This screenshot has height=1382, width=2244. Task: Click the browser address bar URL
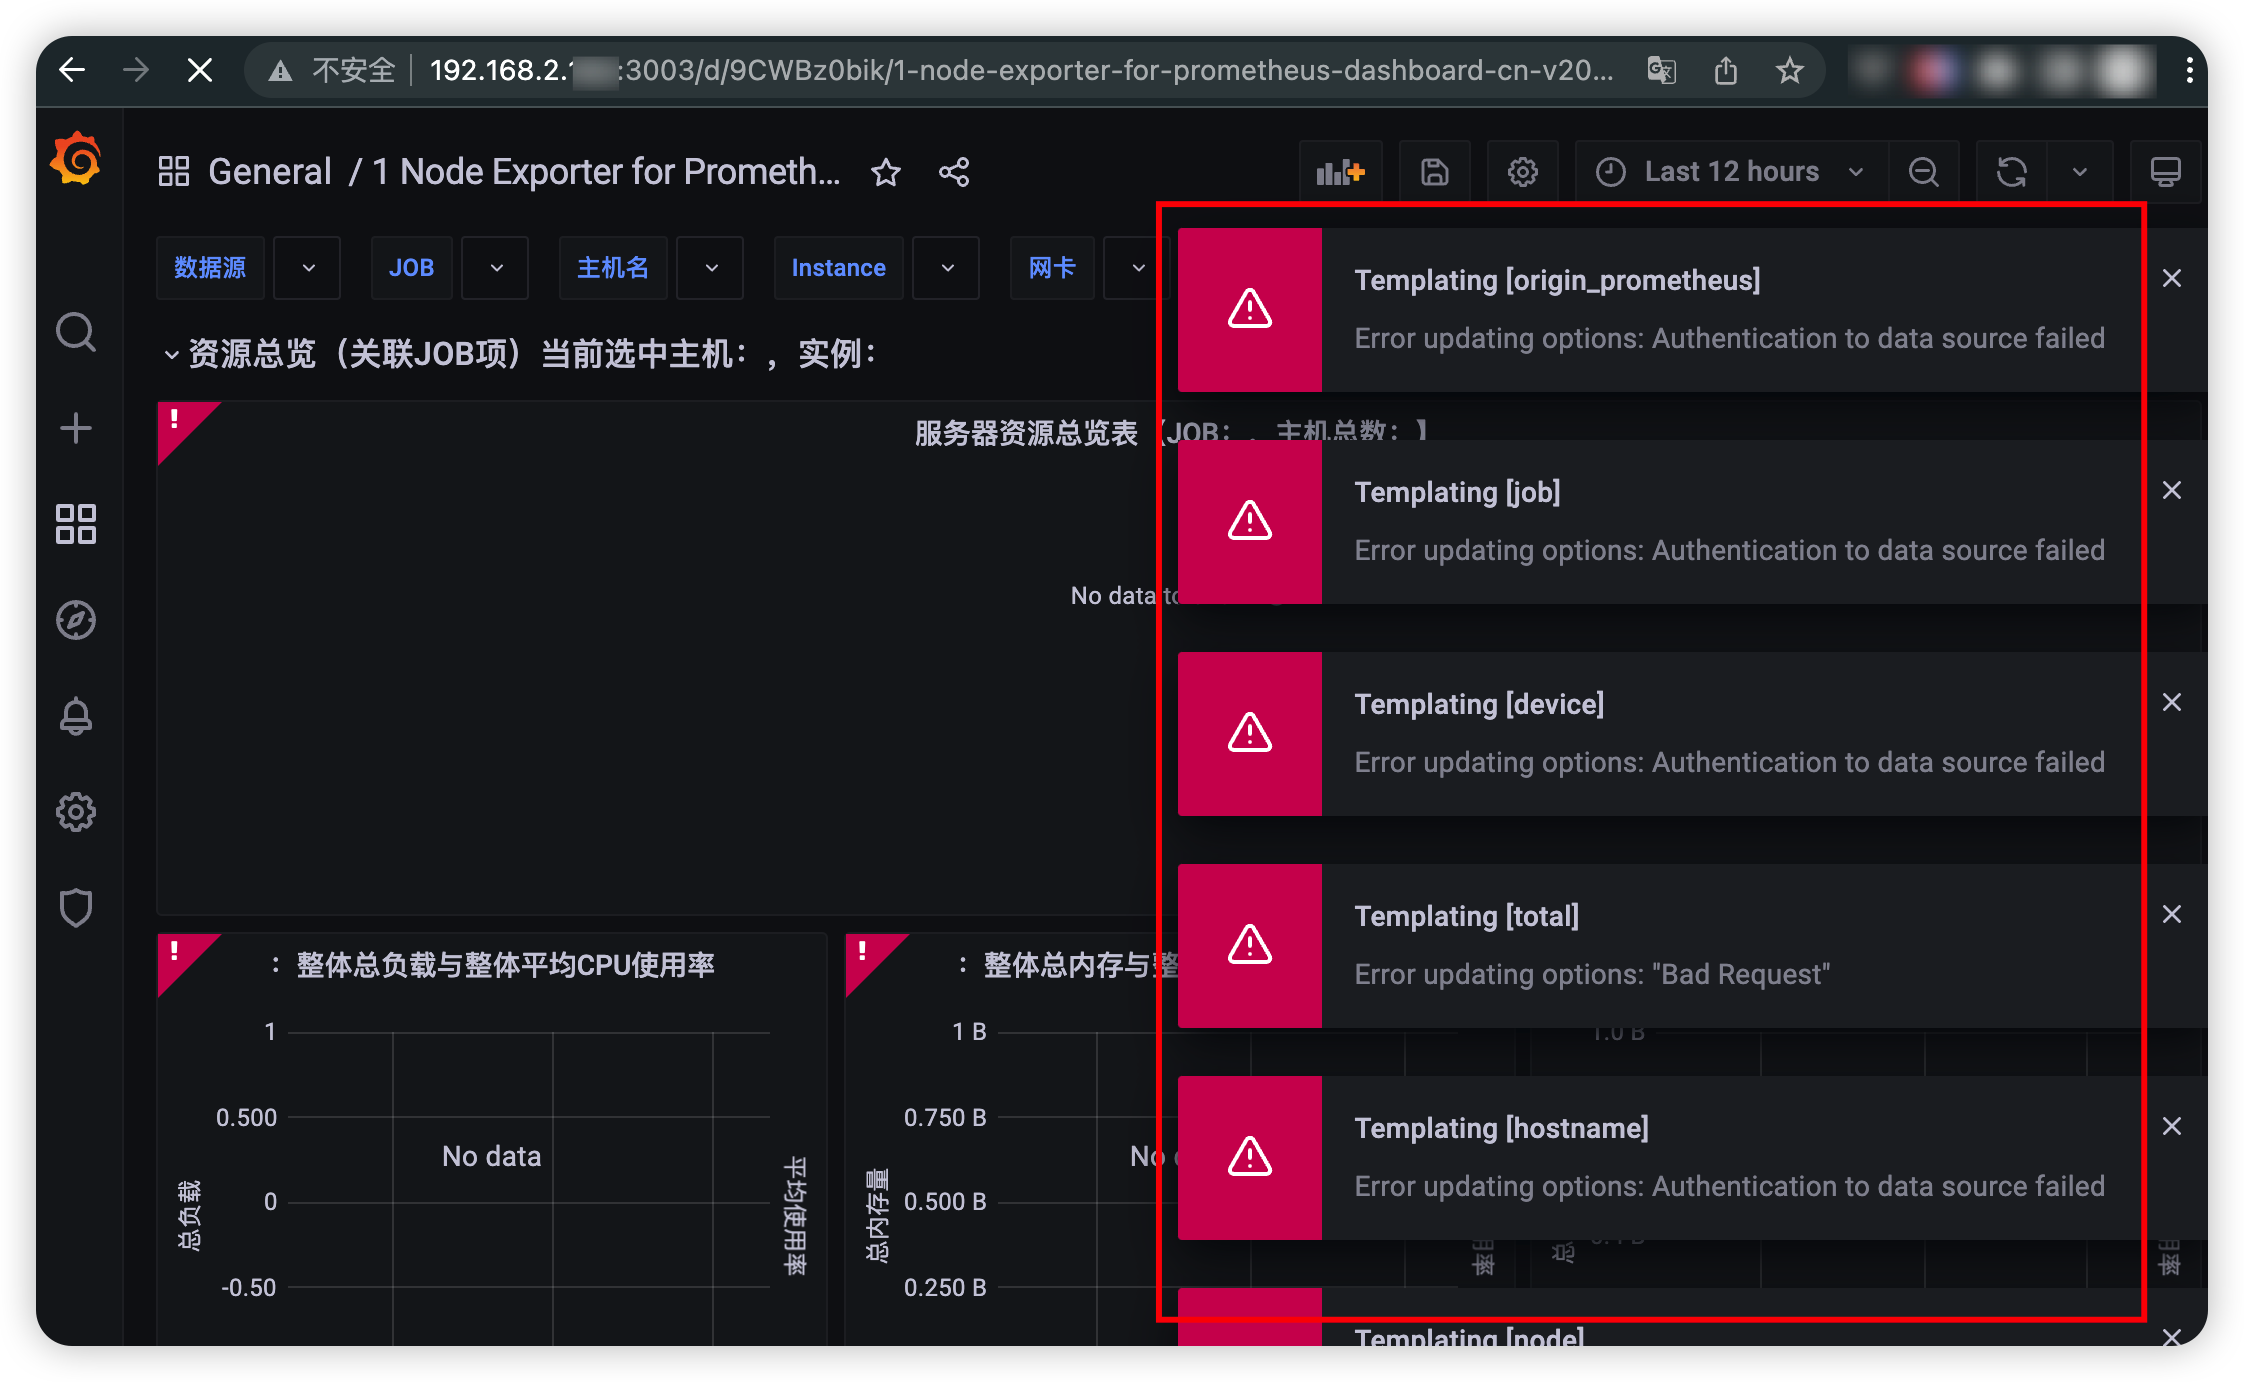tap(1020, 70)
